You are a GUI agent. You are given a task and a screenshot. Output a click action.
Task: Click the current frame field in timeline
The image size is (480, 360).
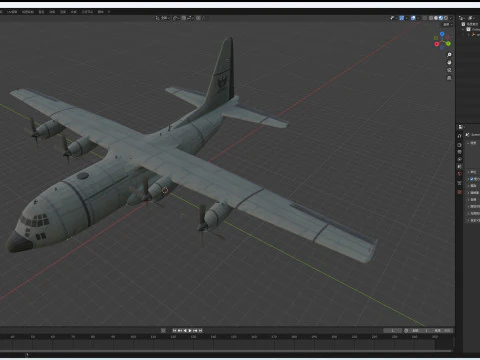pos(393,330)
